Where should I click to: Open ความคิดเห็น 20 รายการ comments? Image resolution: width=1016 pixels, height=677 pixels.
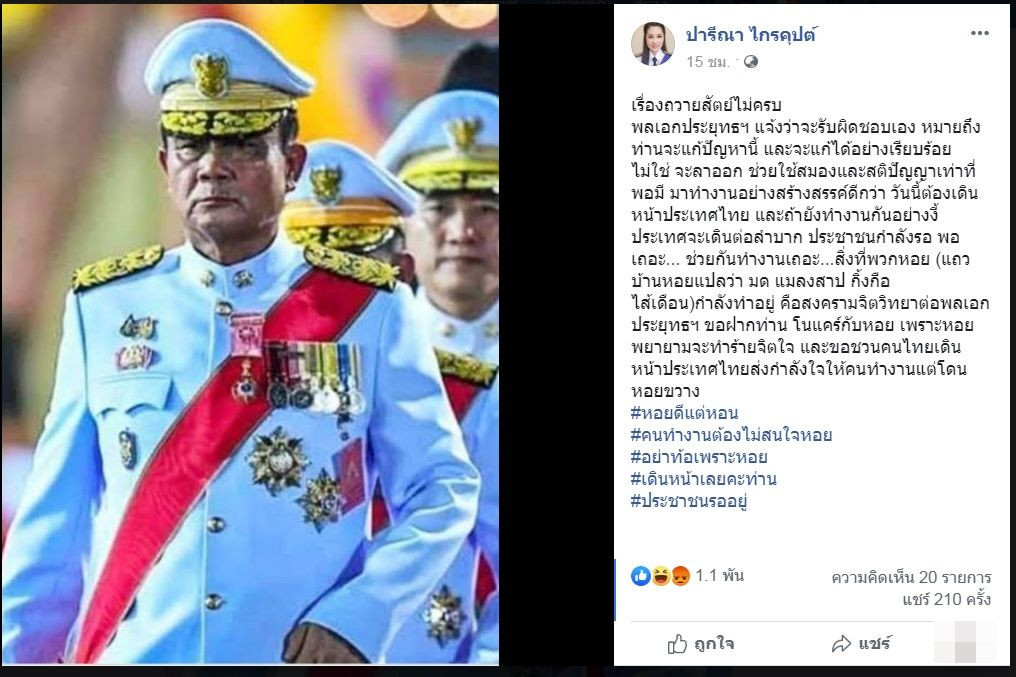coord(911,577)
